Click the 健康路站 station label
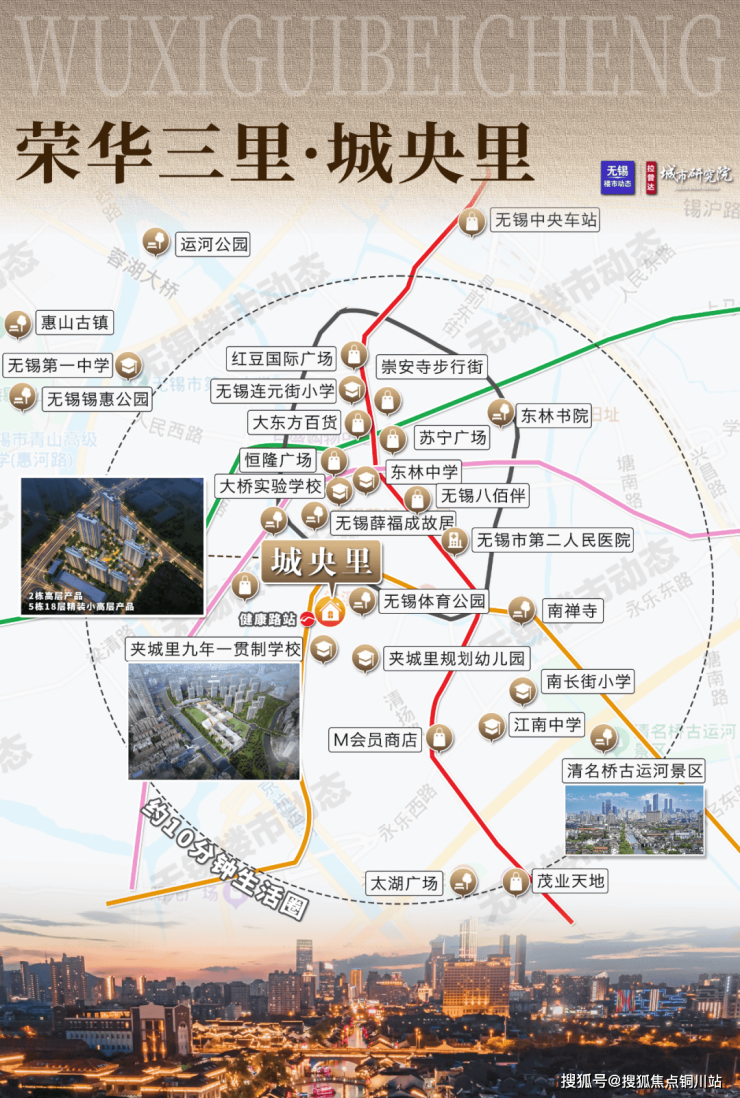Image resolution: width=740 pixels, height=1098 pixels. 267,619
